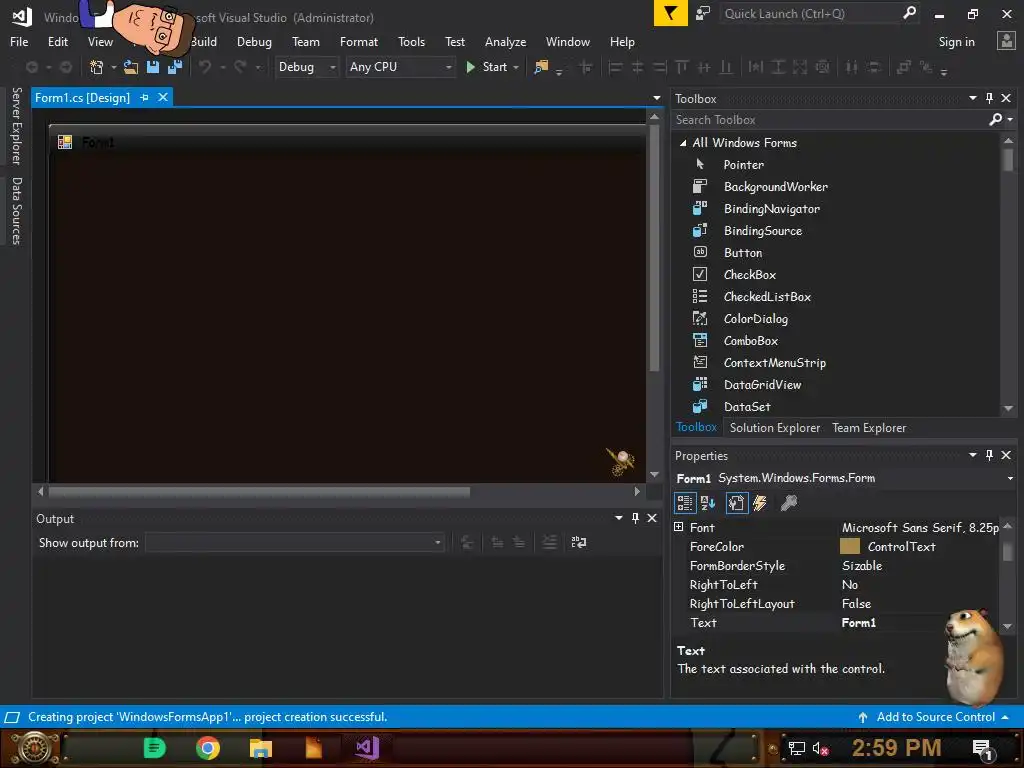The width and height of the screenshot is (1024, 768).
Task: Select the Button control in the Toolbox
Action: [x=743, y=253]
